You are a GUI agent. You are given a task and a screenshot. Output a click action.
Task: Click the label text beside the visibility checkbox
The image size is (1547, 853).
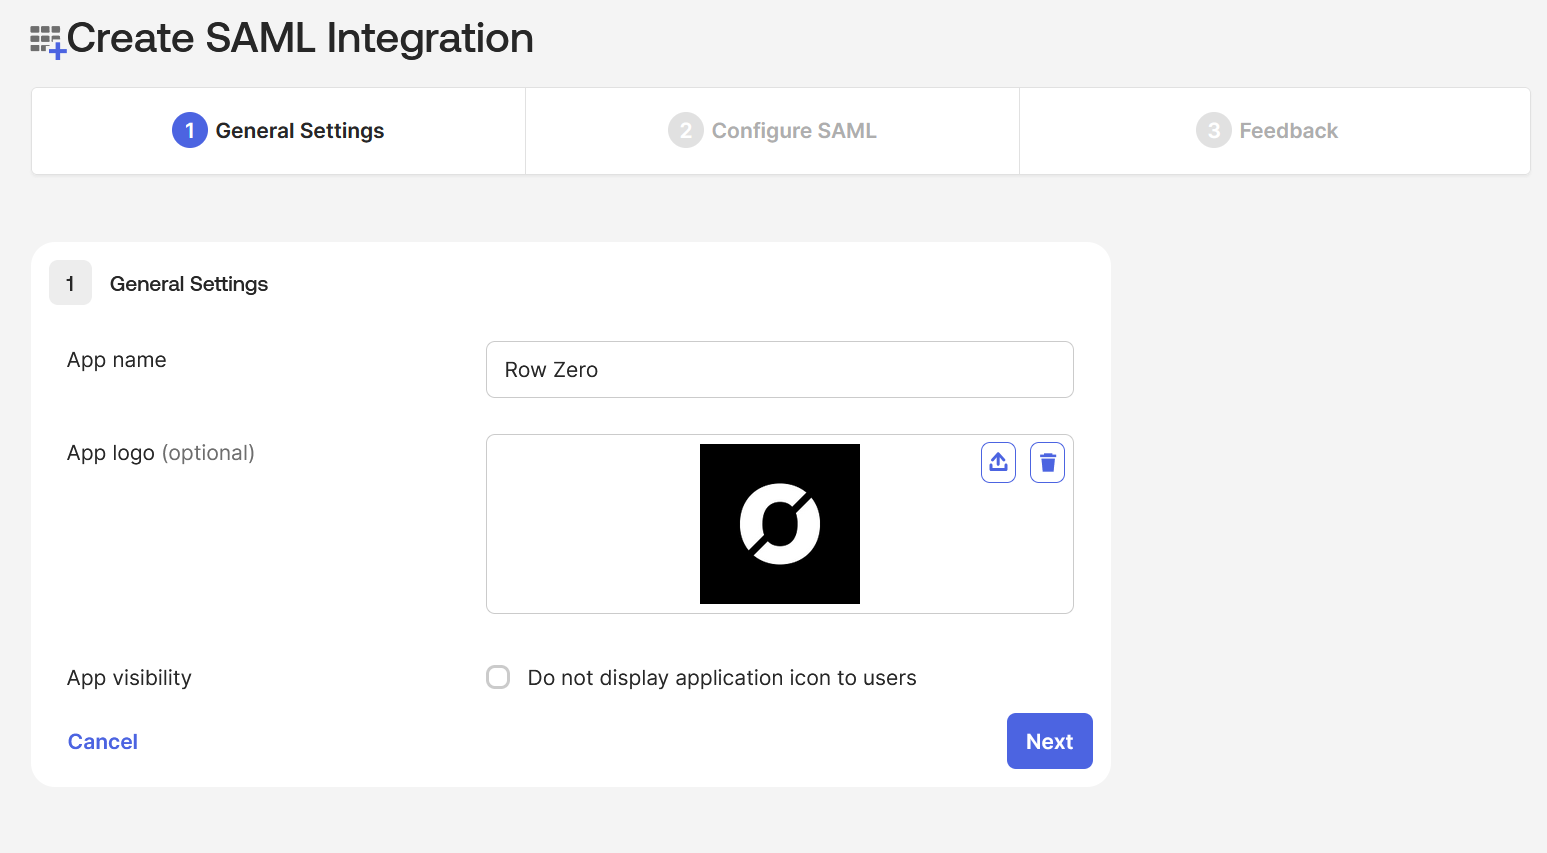pyautogui.click(x=721, y=677)
